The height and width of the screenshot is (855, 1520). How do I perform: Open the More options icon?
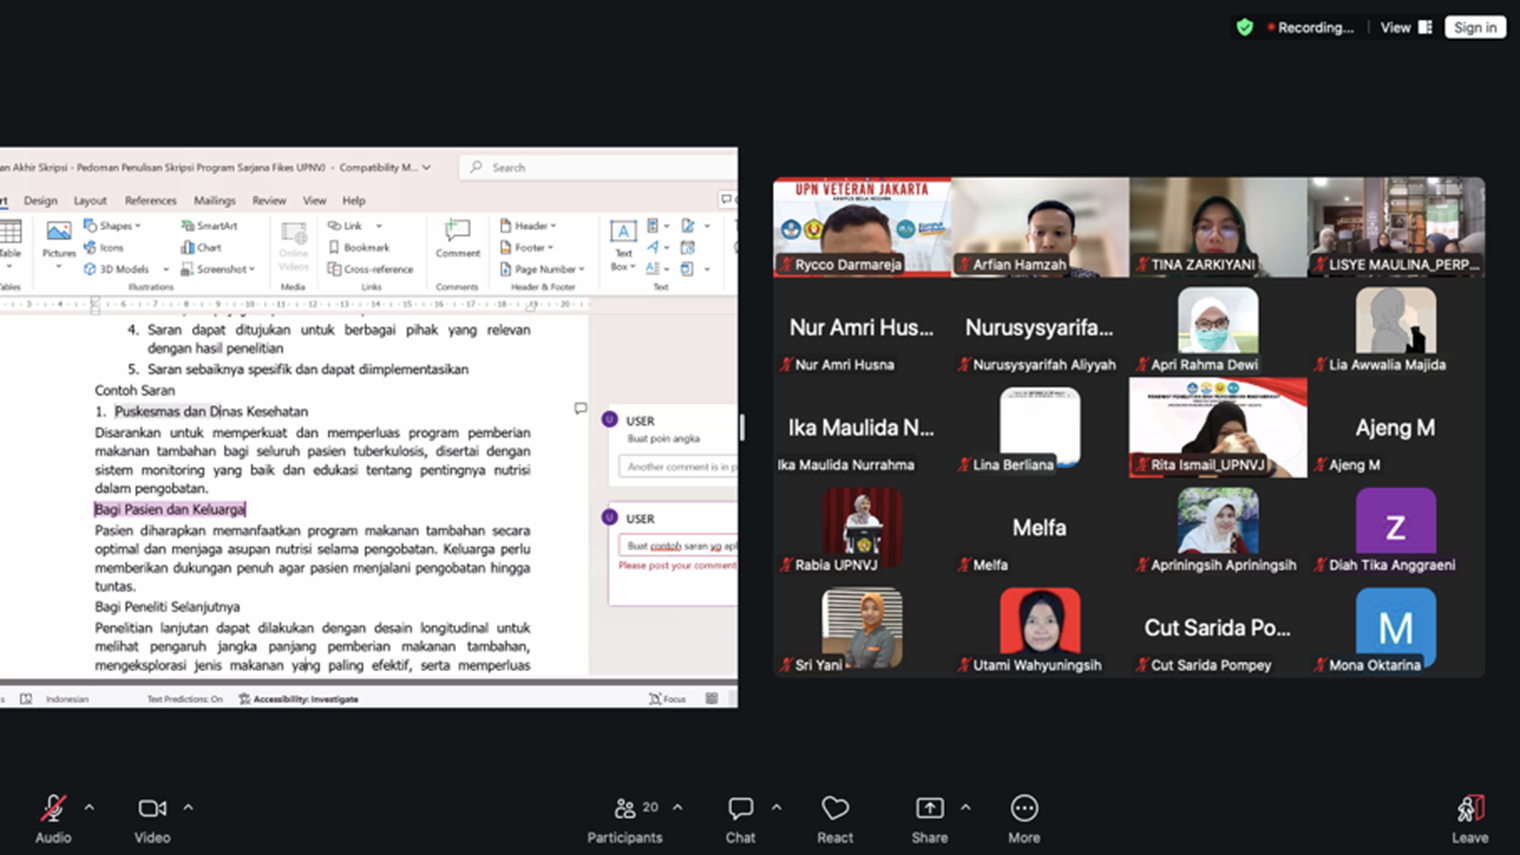point(1023,808)
